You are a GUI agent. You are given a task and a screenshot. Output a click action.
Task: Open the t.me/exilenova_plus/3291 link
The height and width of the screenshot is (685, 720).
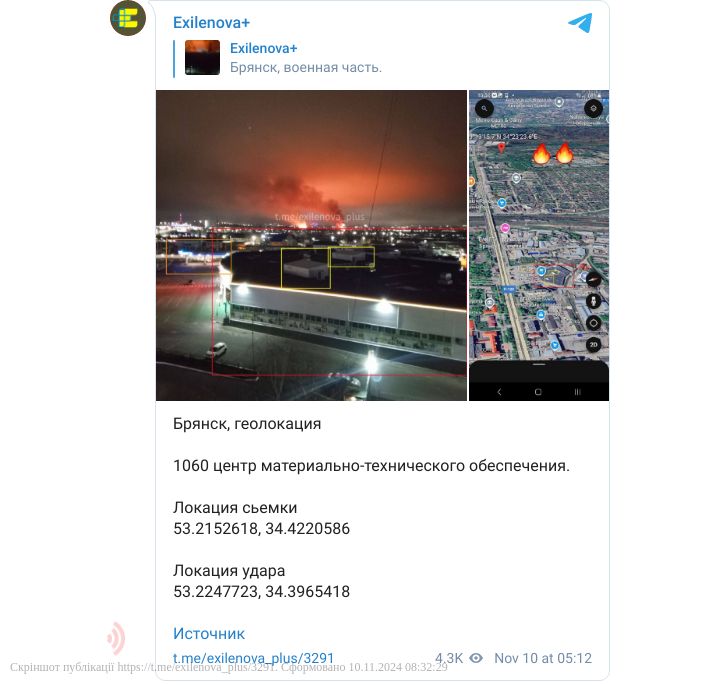click(x=253, y=658)
